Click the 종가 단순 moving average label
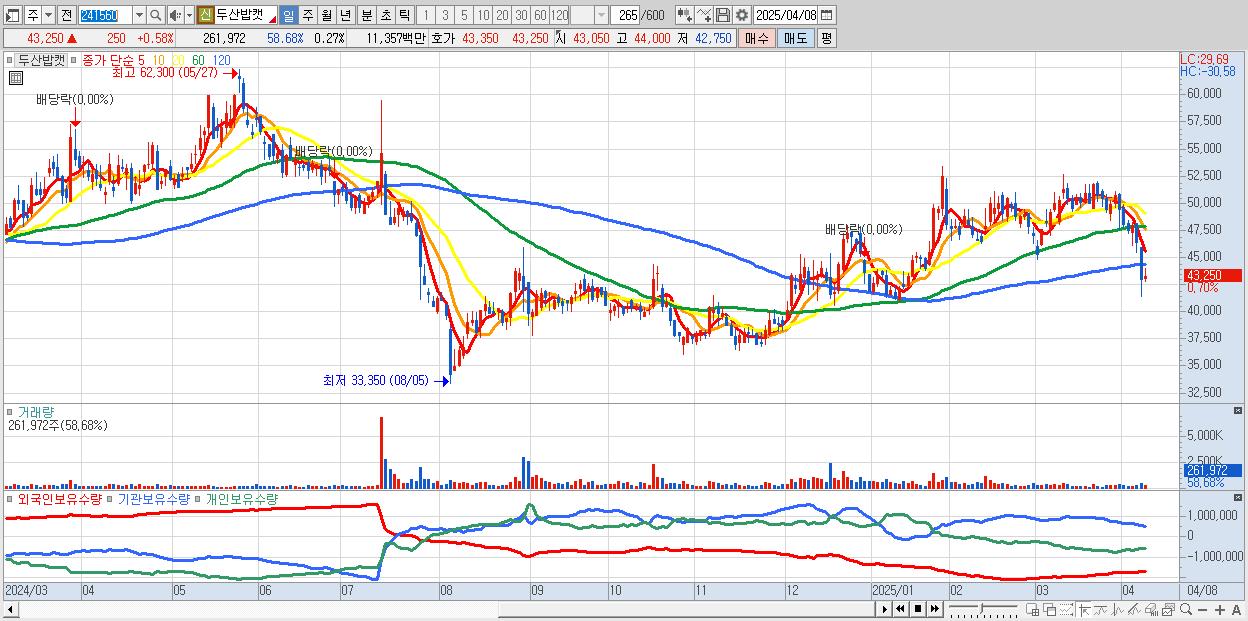 tap(107, 60)
